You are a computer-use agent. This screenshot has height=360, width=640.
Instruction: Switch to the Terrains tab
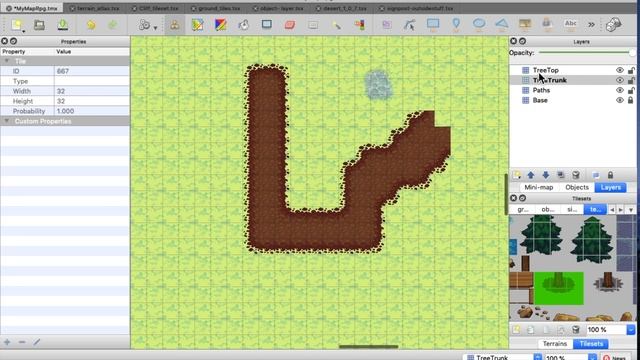[x=555, y=344]
